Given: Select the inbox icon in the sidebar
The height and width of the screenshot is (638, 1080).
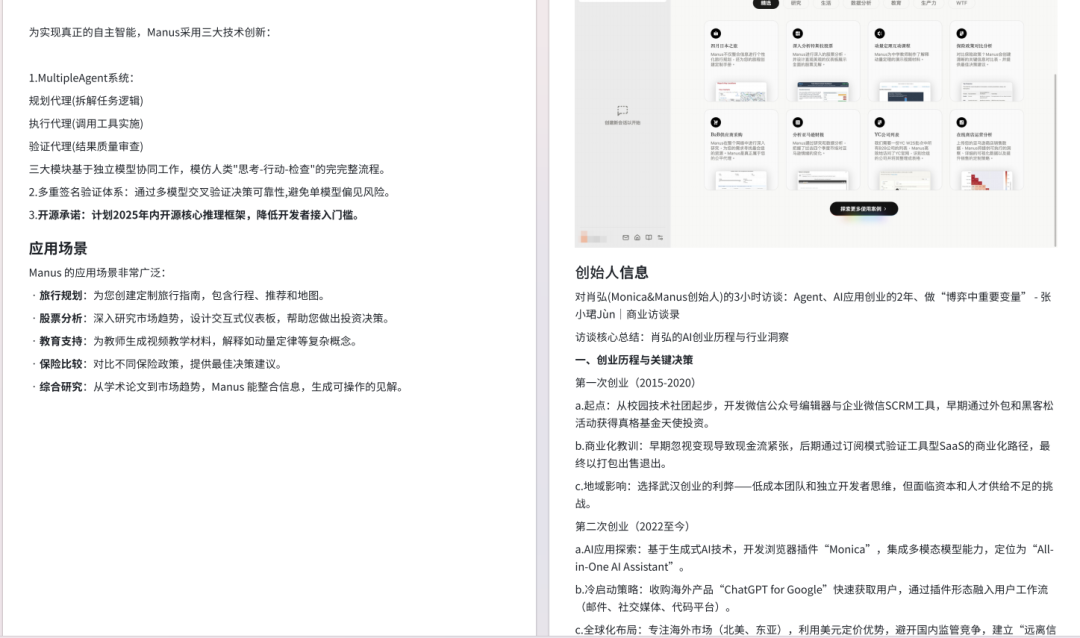Looking at the screenshot, I should [625, 238].
